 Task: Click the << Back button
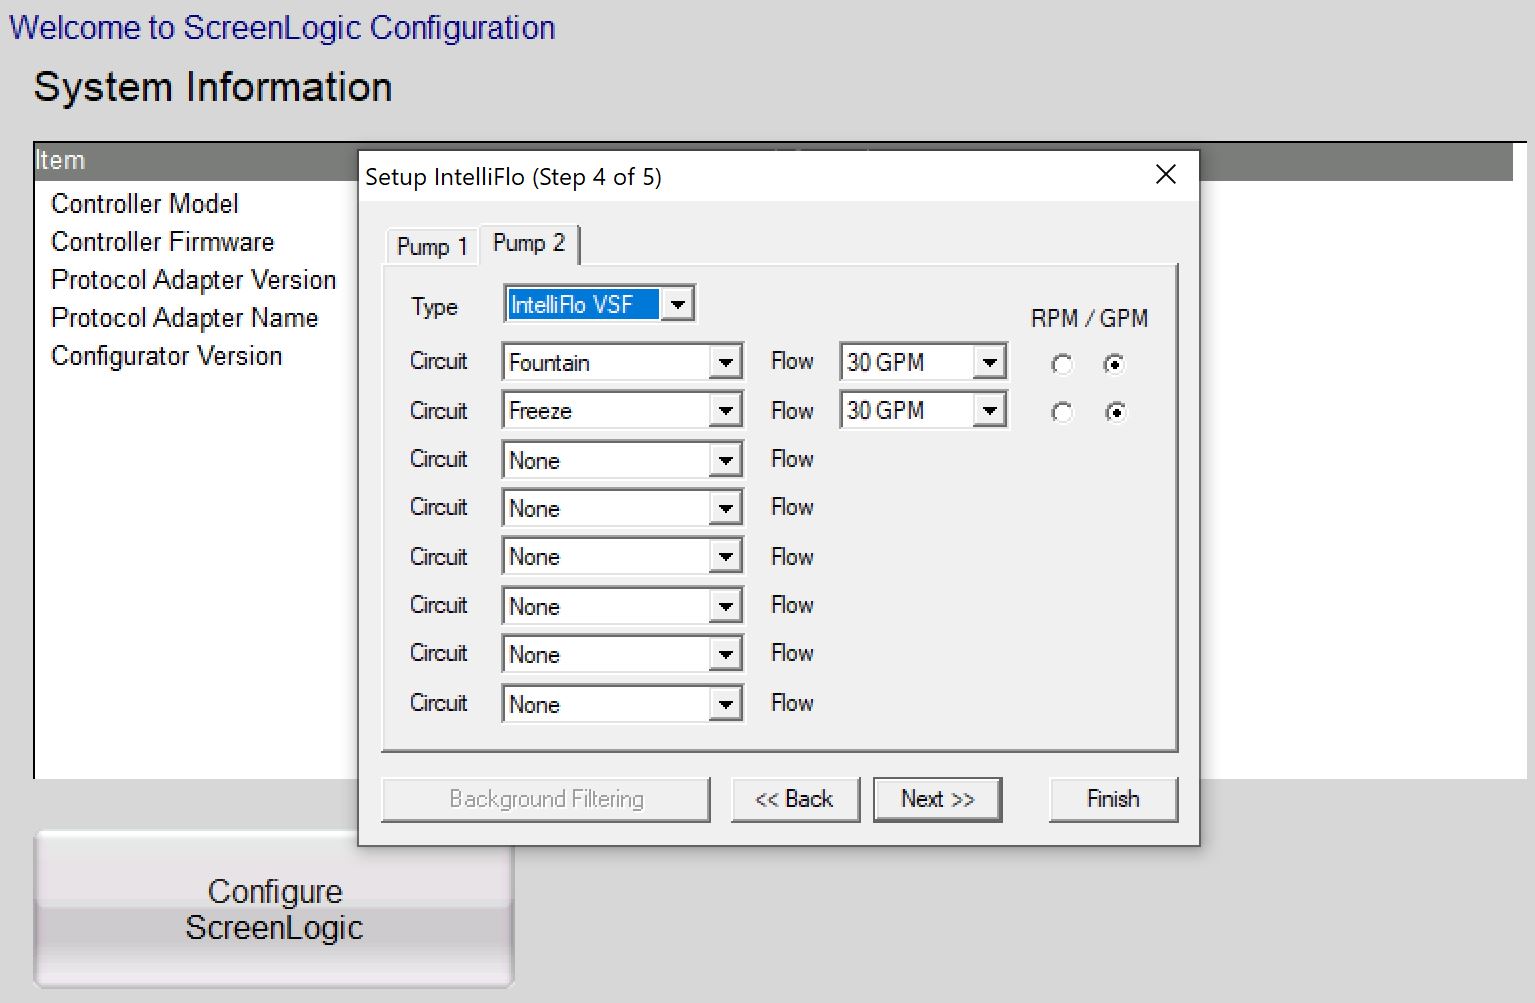(x=795, y=799)
